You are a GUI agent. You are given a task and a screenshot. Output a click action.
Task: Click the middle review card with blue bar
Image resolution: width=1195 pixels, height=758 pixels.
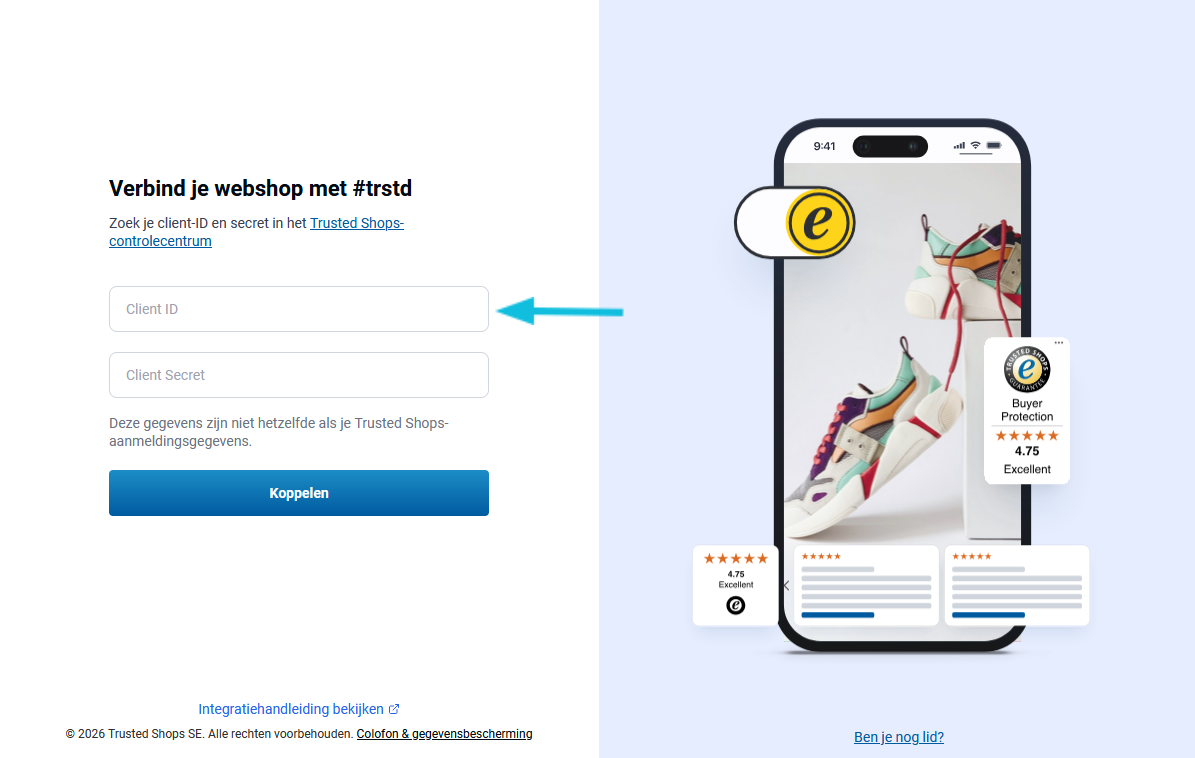click(866, 585)
